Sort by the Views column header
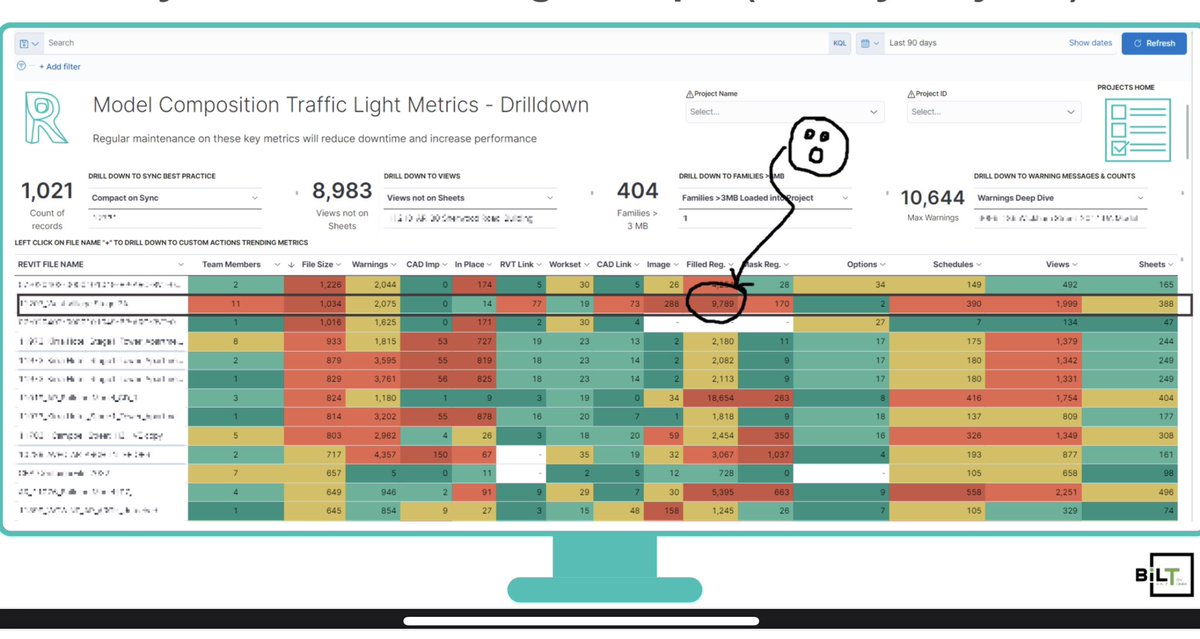Screen dimensions: 1200x639 click(x=1057, y=265)
